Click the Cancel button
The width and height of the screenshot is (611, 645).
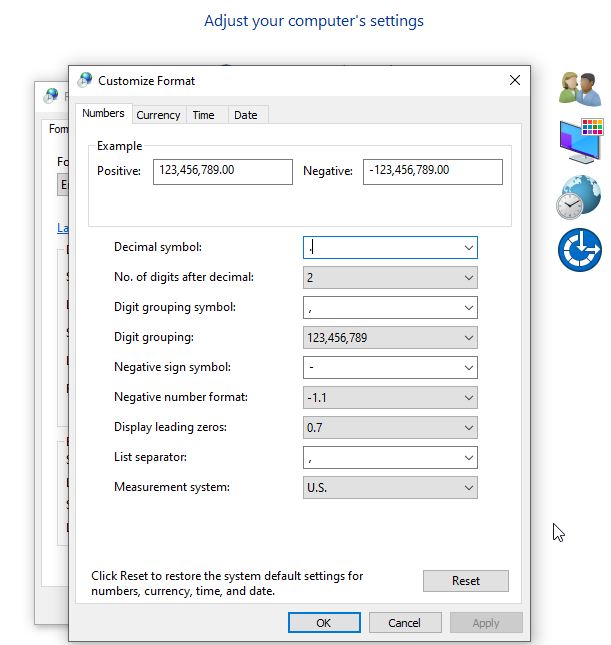click(405, 623)
